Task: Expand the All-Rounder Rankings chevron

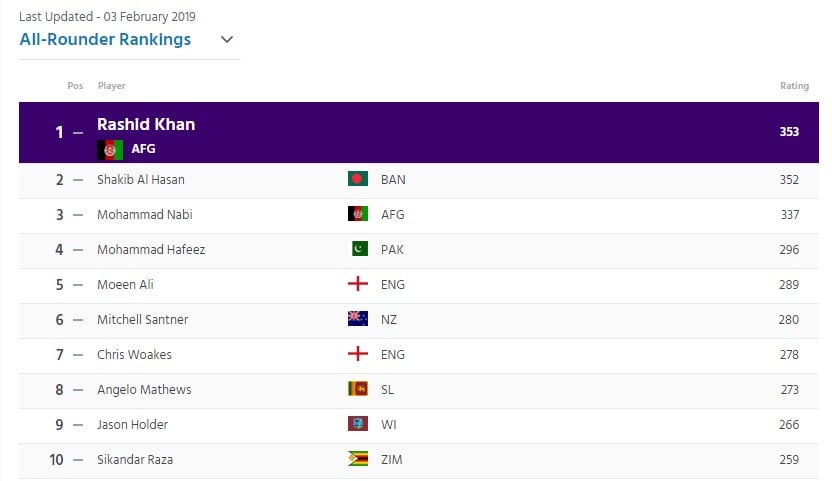Action: (x=227, y=39)
